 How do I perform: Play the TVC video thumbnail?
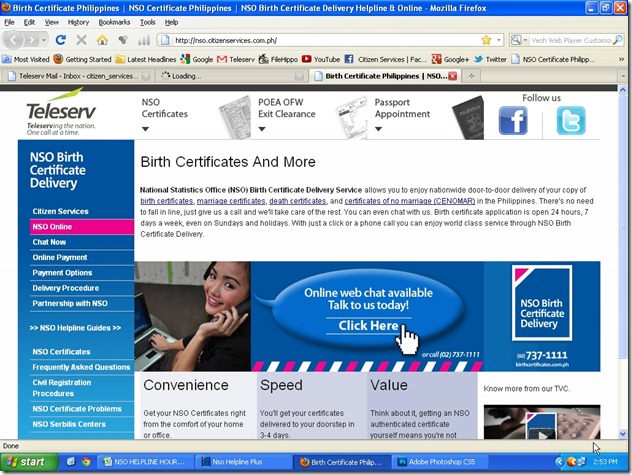click(x=542, y=423)
